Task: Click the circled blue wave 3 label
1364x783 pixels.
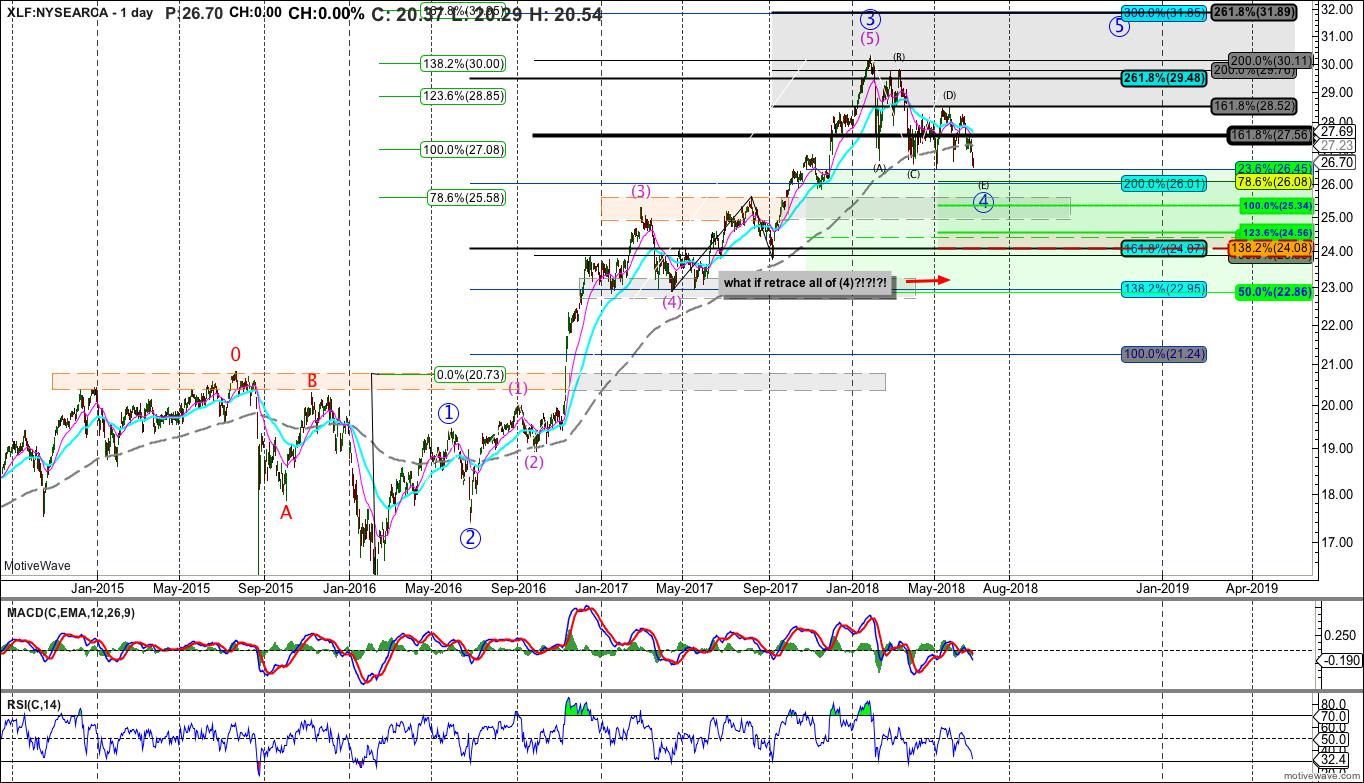Action: [870, 19]
